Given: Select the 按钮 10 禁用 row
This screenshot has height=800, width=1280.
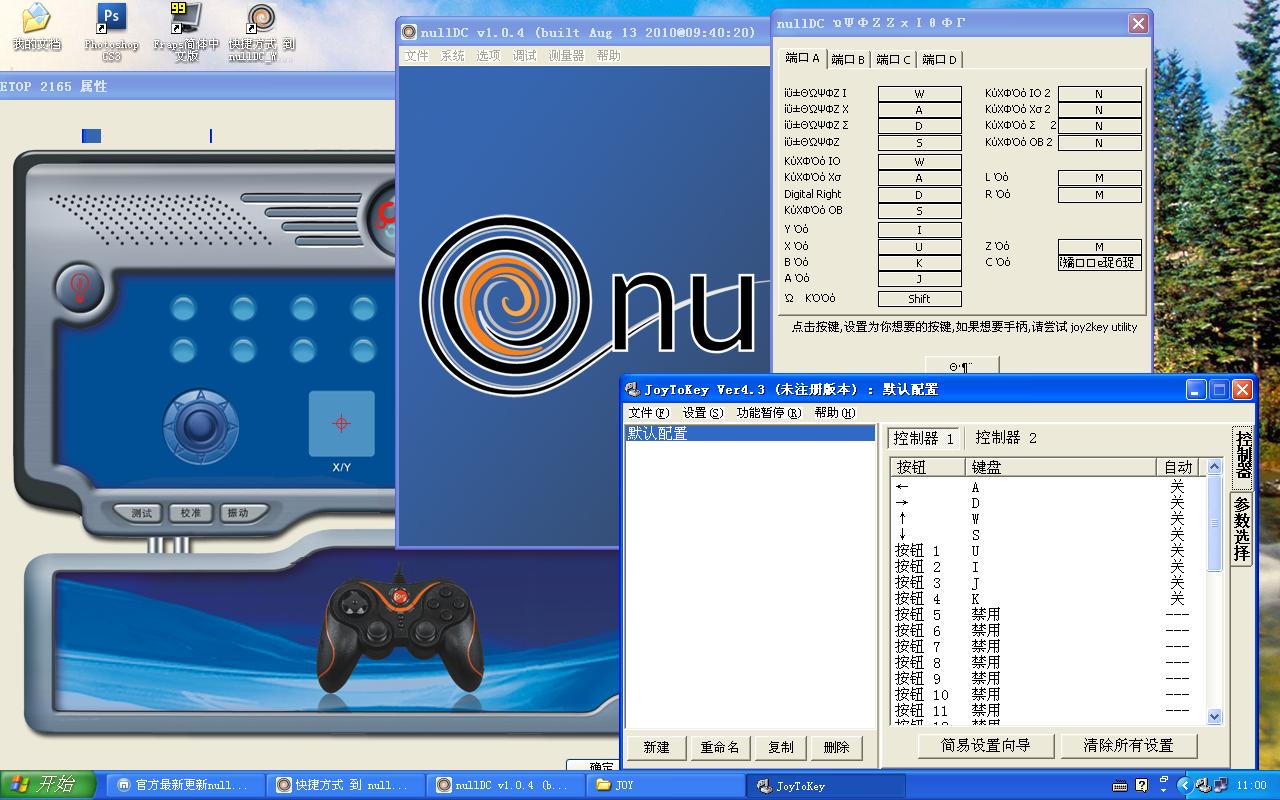Looking at the screenshot, I should pos(1049,695).
